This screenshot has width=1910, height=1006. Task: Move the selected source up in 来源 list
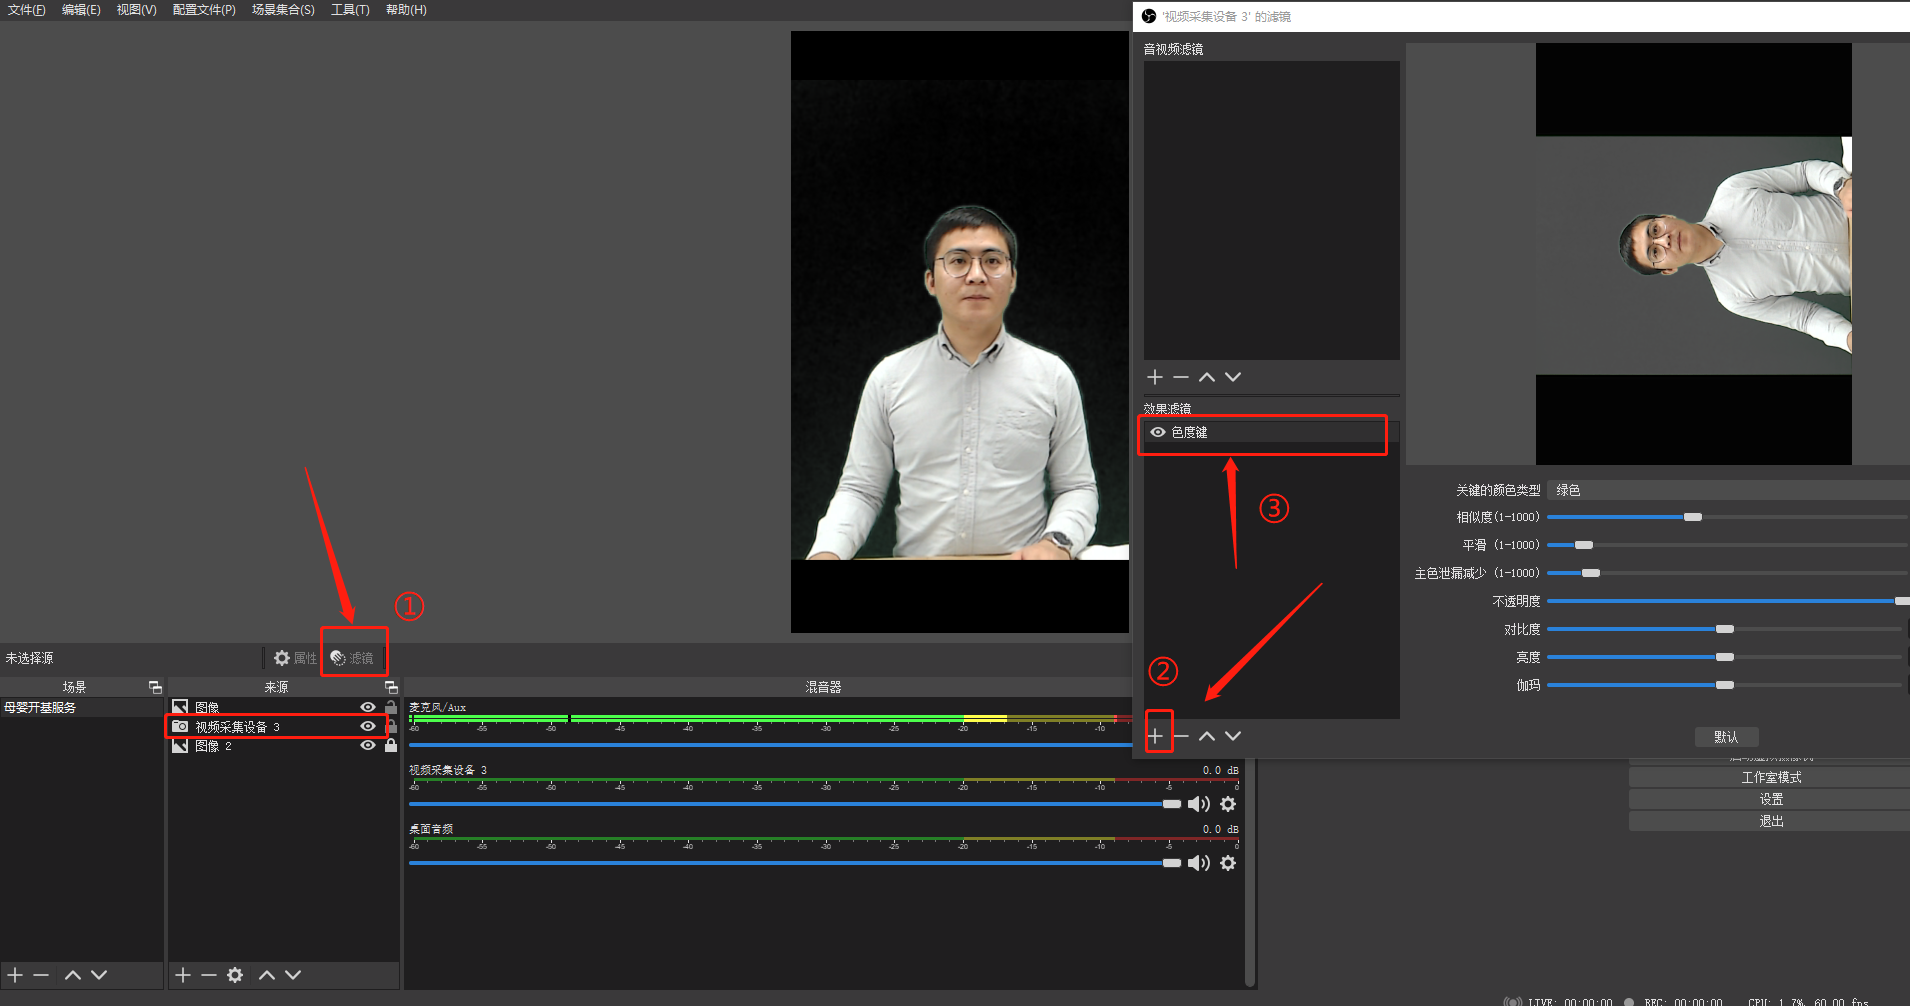click(267, 975)
